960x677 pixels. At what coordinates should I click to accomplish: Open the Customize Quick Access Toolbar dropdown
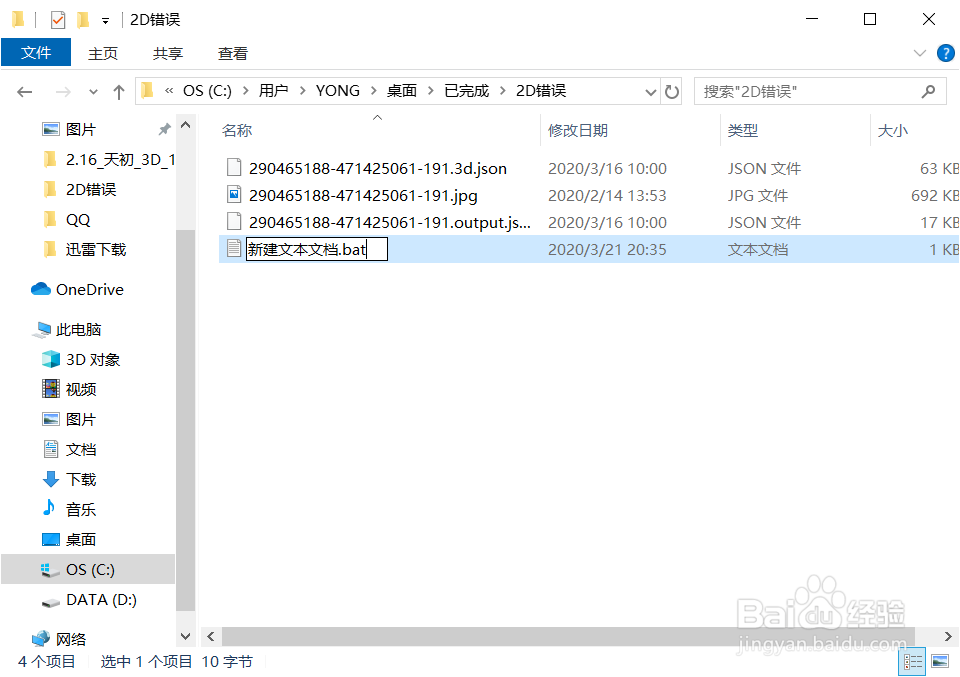pyautogui.click(x=105, y=21)
